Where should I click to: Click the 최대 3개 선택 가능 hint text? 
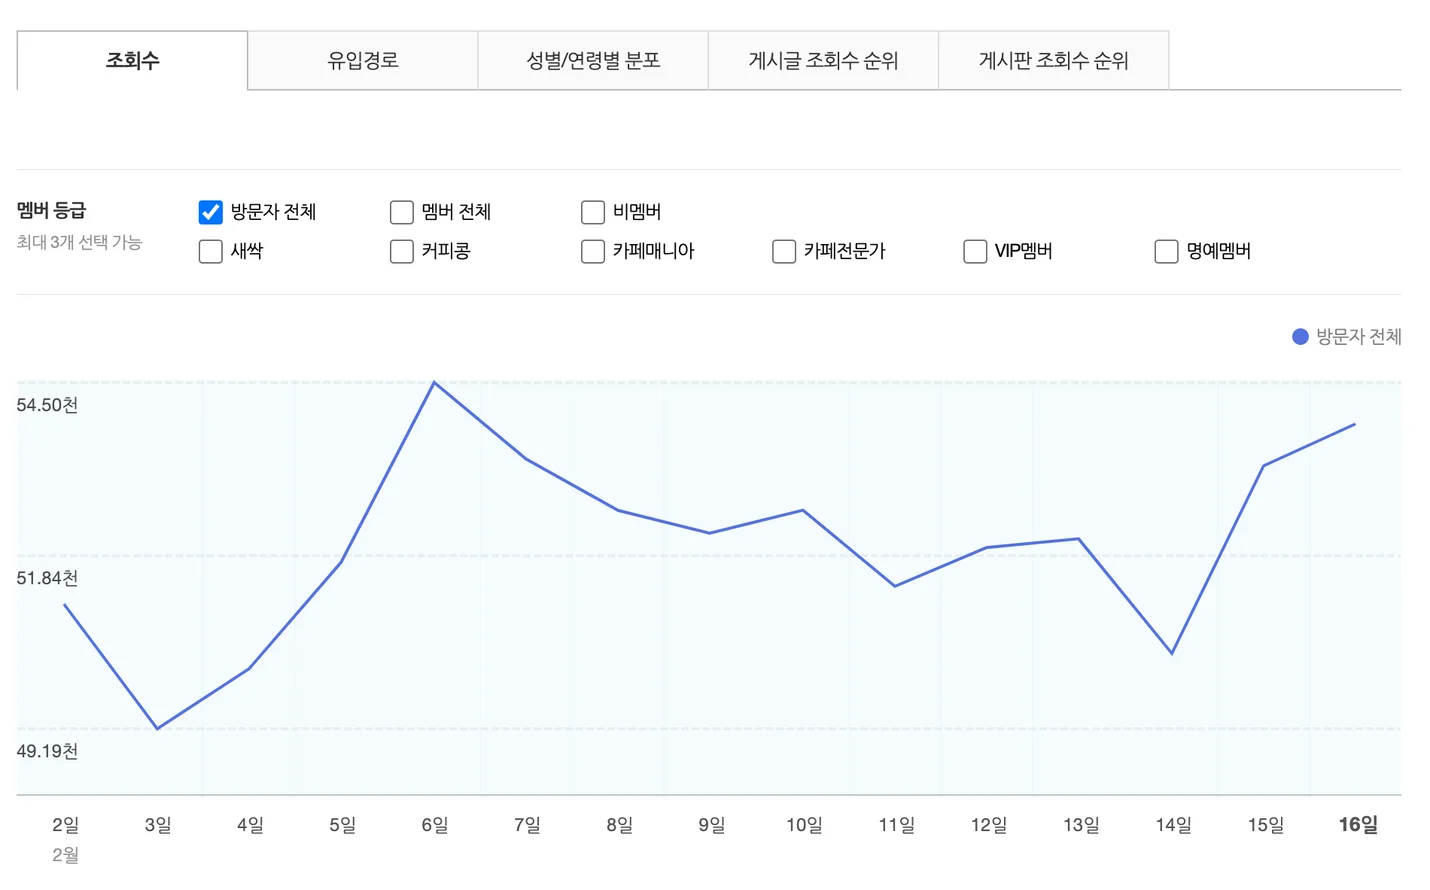(79, 242)
